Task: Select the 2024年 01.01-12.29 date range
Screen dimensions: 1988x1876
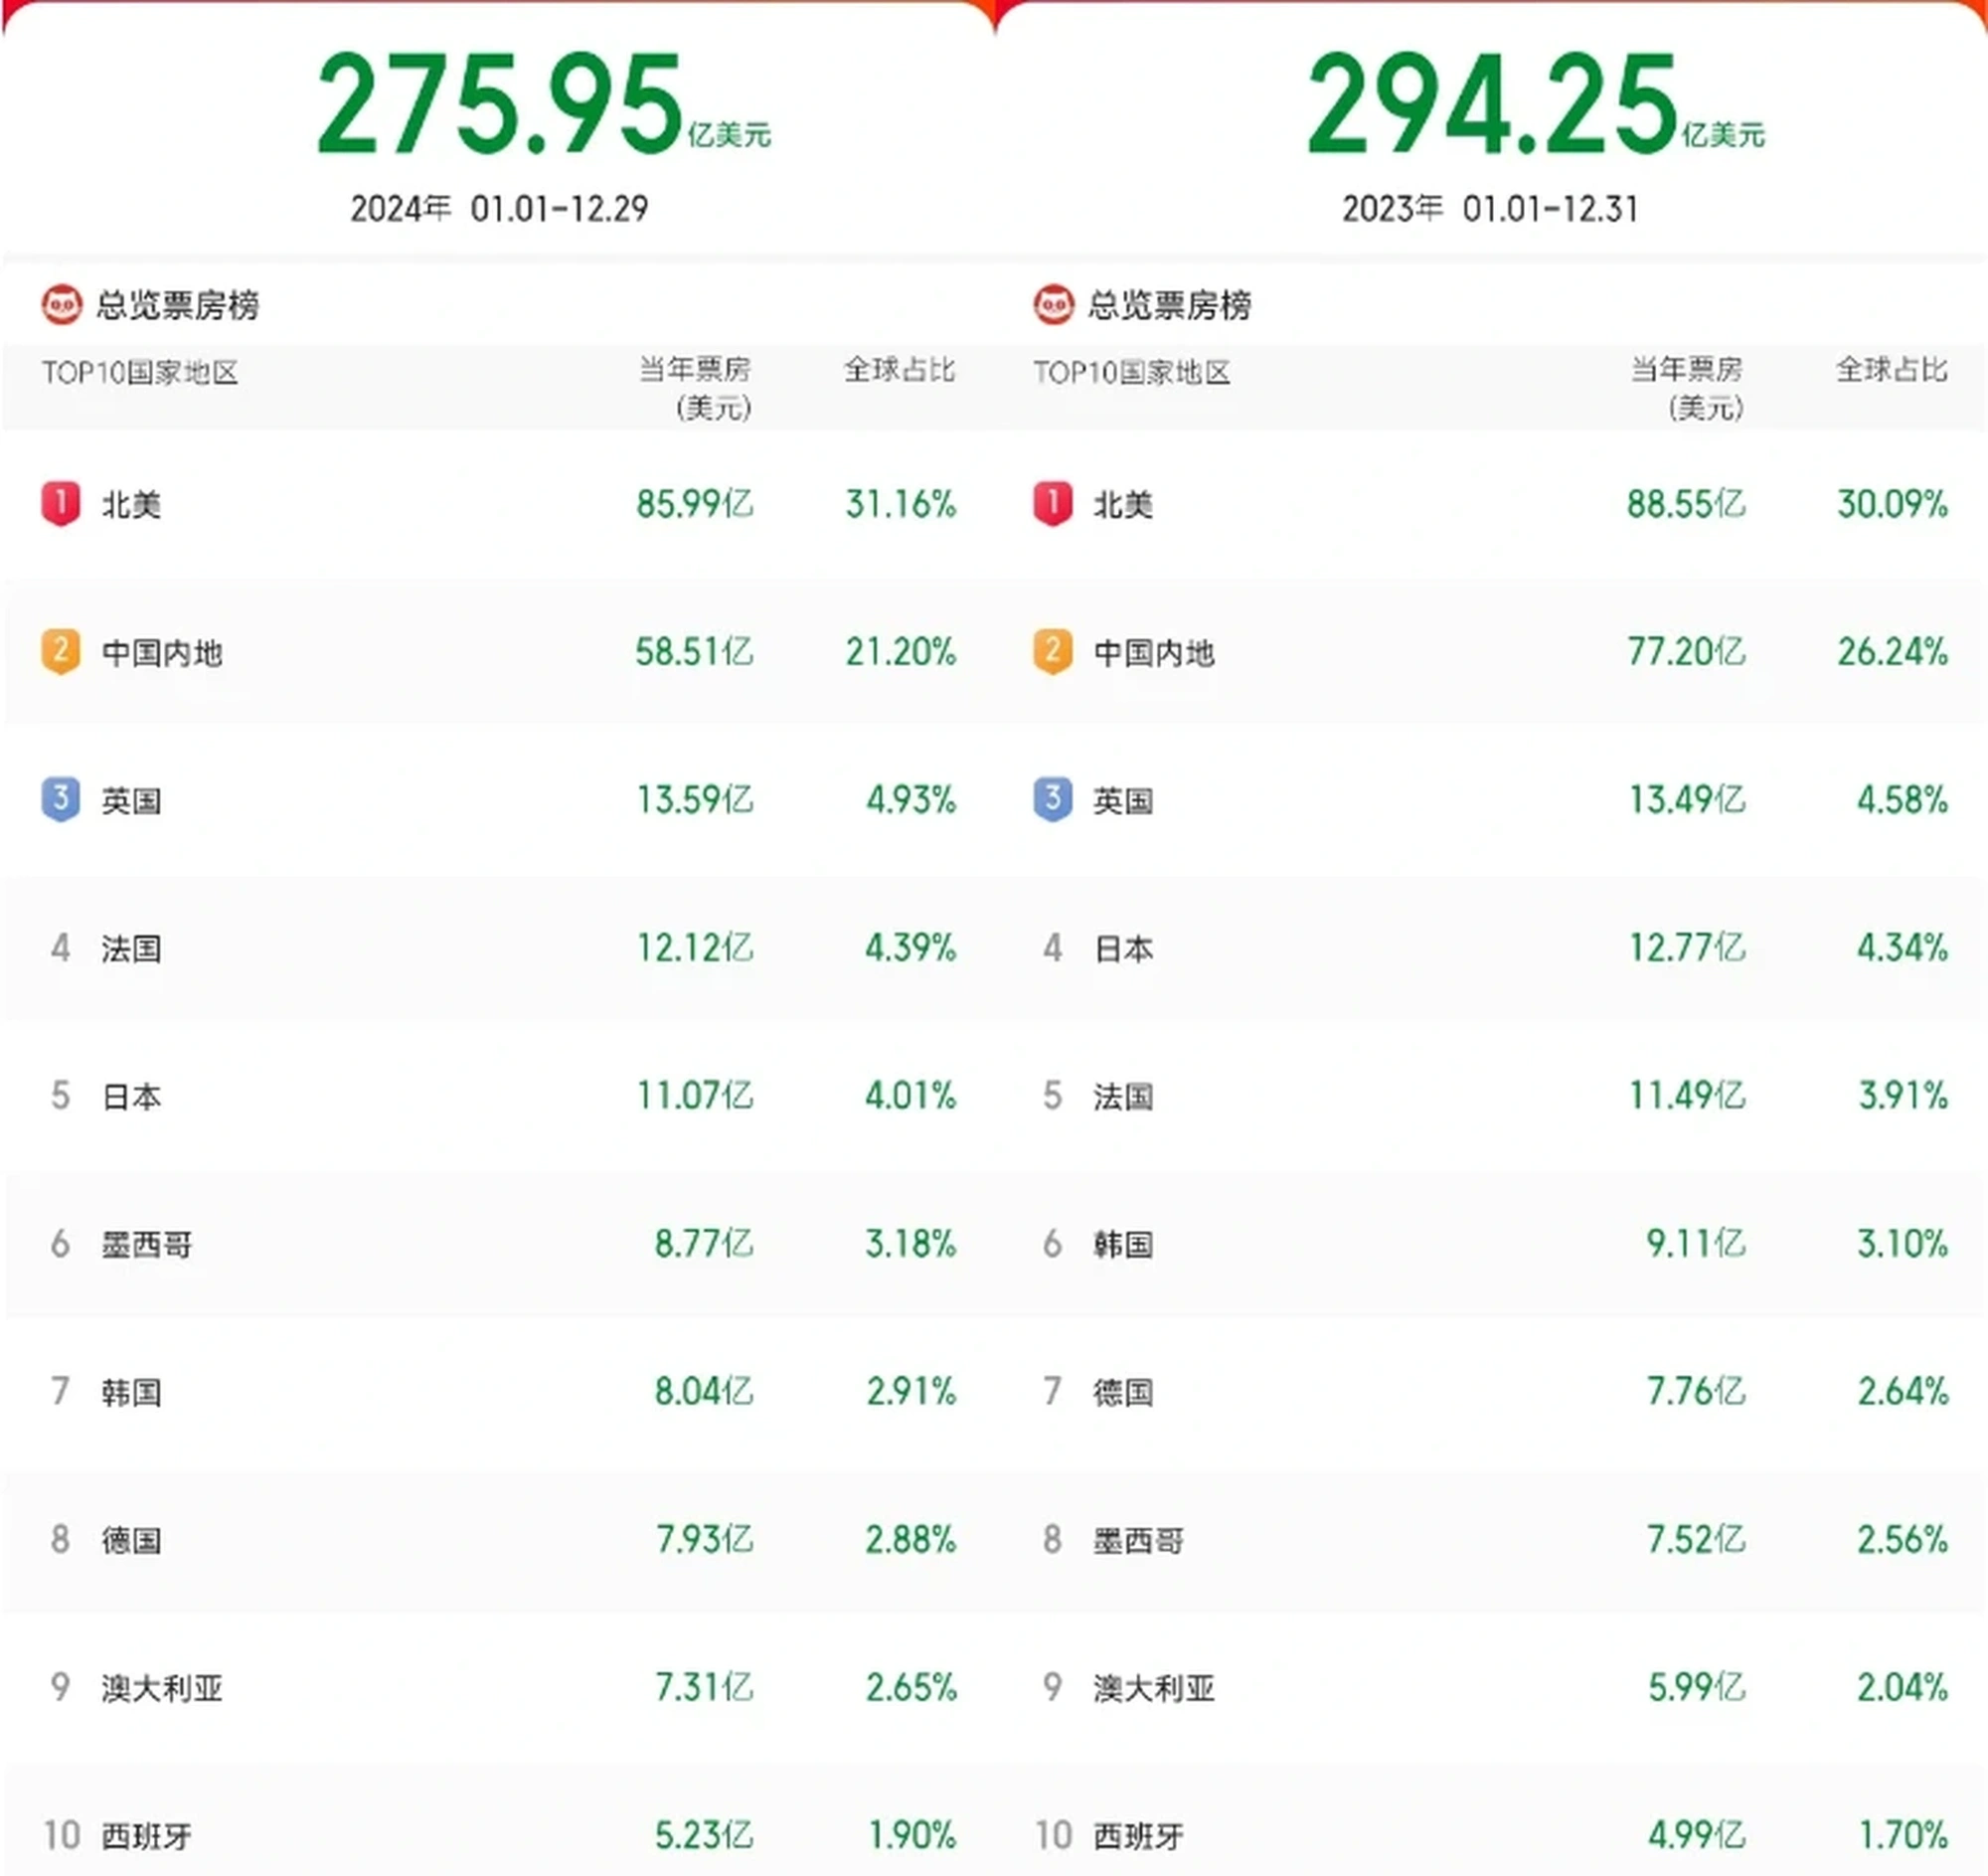Action: pyautogui.click(x=499, y=209)
